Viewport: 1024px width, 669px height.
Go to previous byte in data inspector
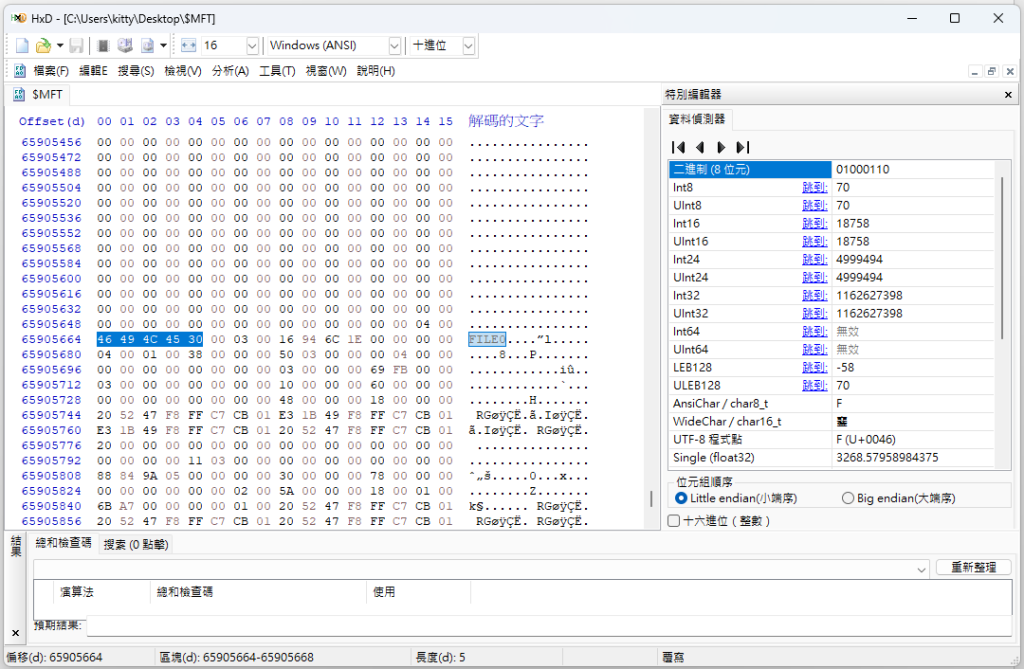(x=700, y=147)
